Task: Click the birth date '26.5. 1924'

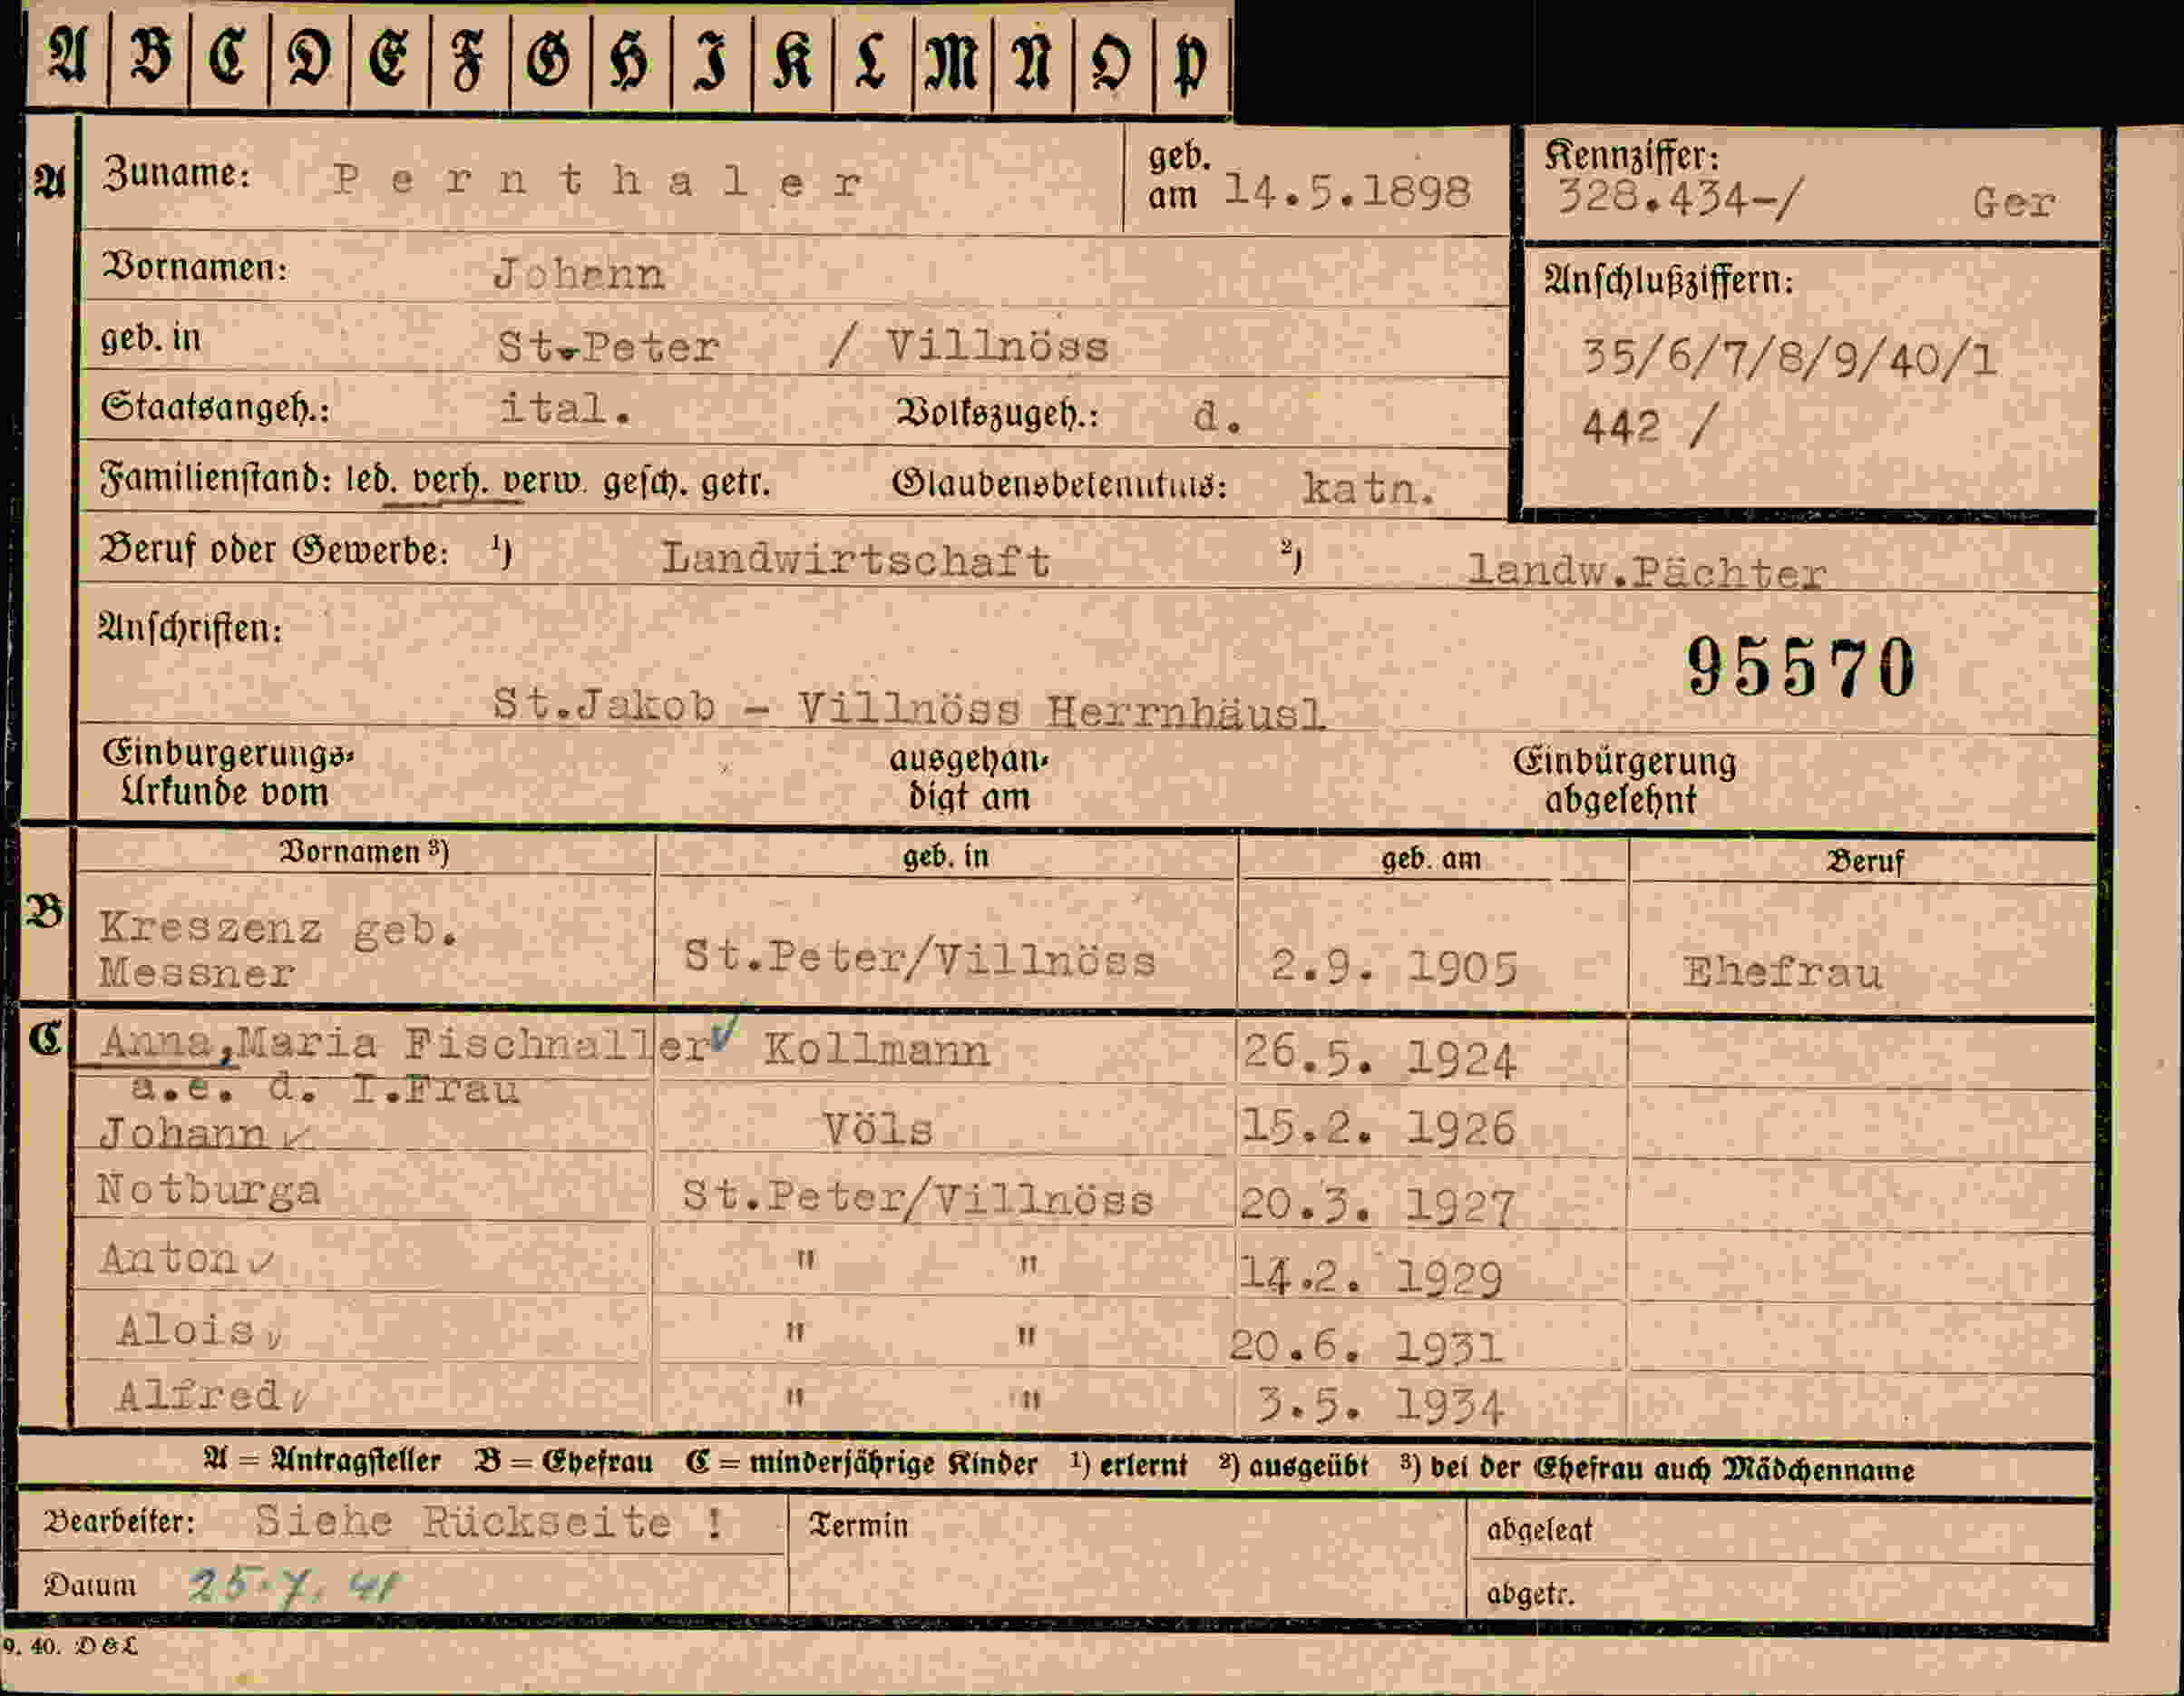Action: pos(1379,1056)
